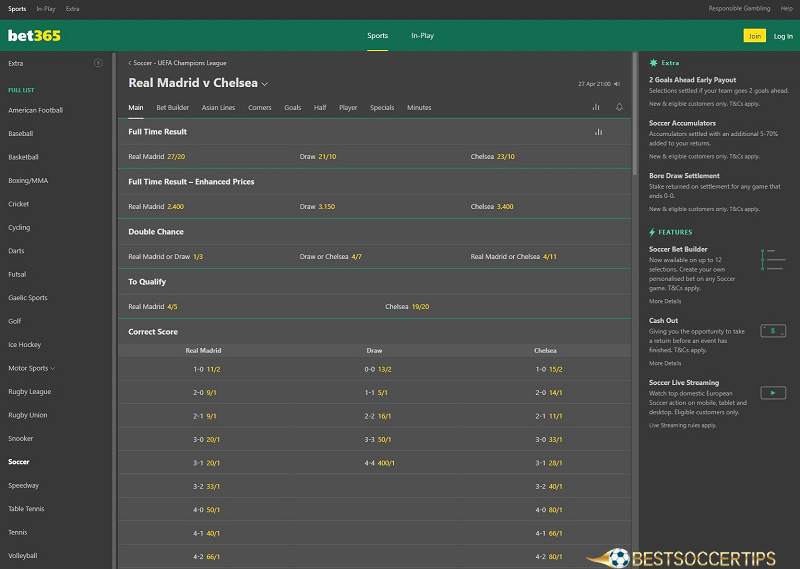Select the Player tab

[348, 108]
